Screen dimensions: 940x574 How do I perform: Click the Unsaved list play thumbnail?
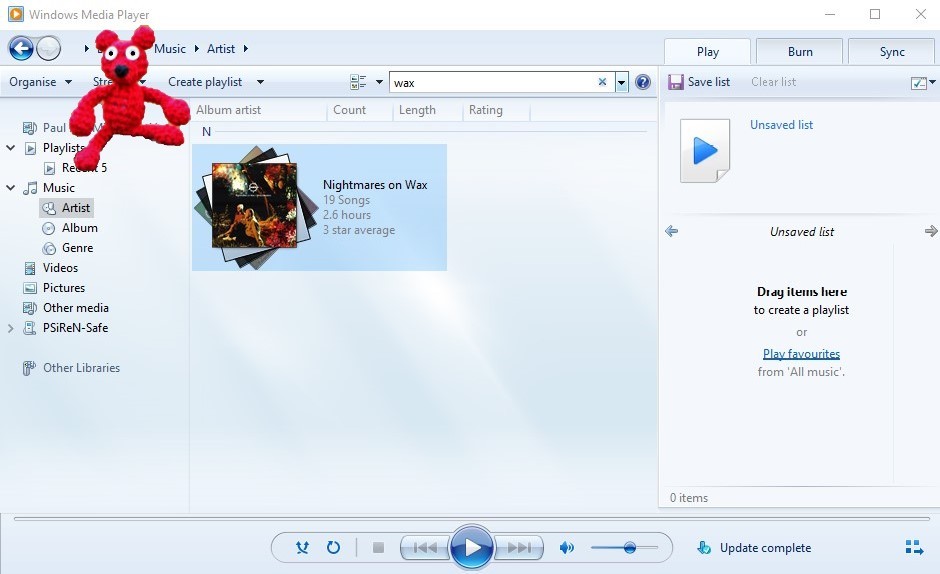705,151
